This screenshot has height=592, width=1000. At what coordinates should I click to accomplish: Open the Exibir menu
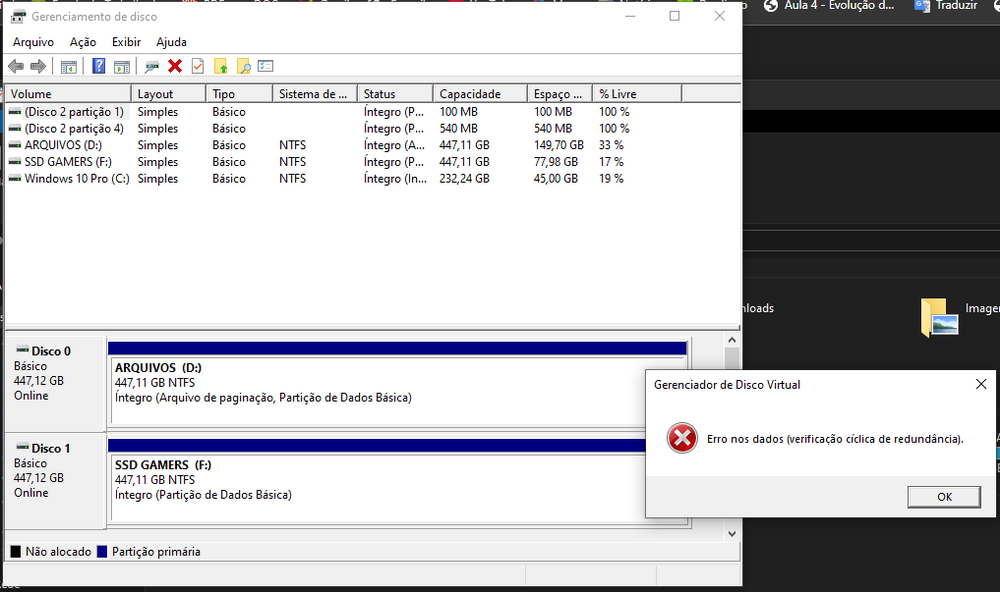coord(126,42)
